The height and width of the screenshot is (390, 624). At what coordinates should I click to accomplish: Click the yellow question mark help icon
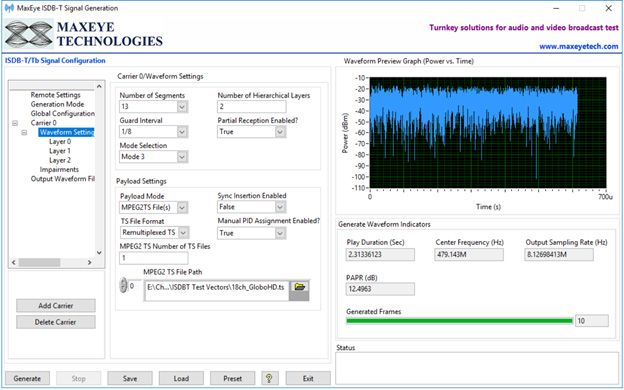point(269,378)
